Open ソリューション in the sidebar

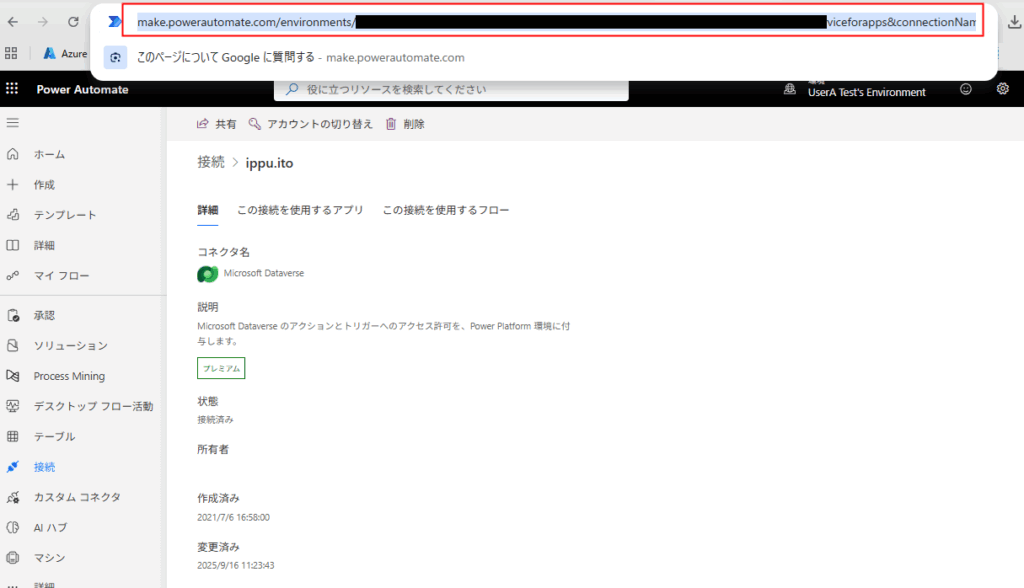(71, 346)
